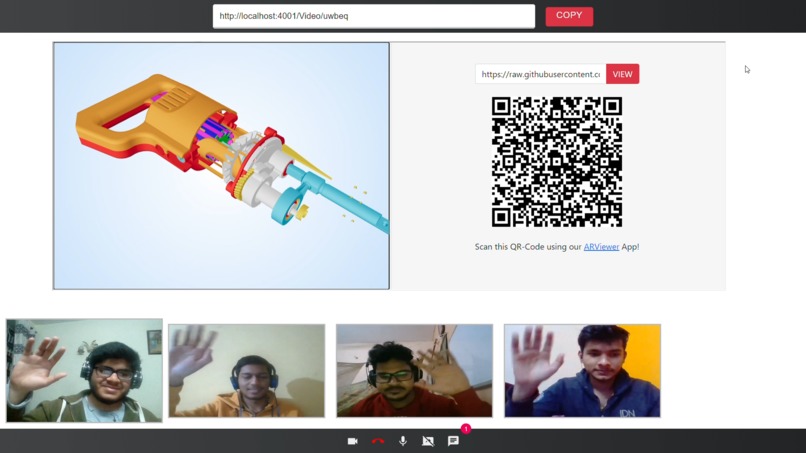The image size is (806, 453).
Task: Click the red VIEW button
Action: coord(622,74)
